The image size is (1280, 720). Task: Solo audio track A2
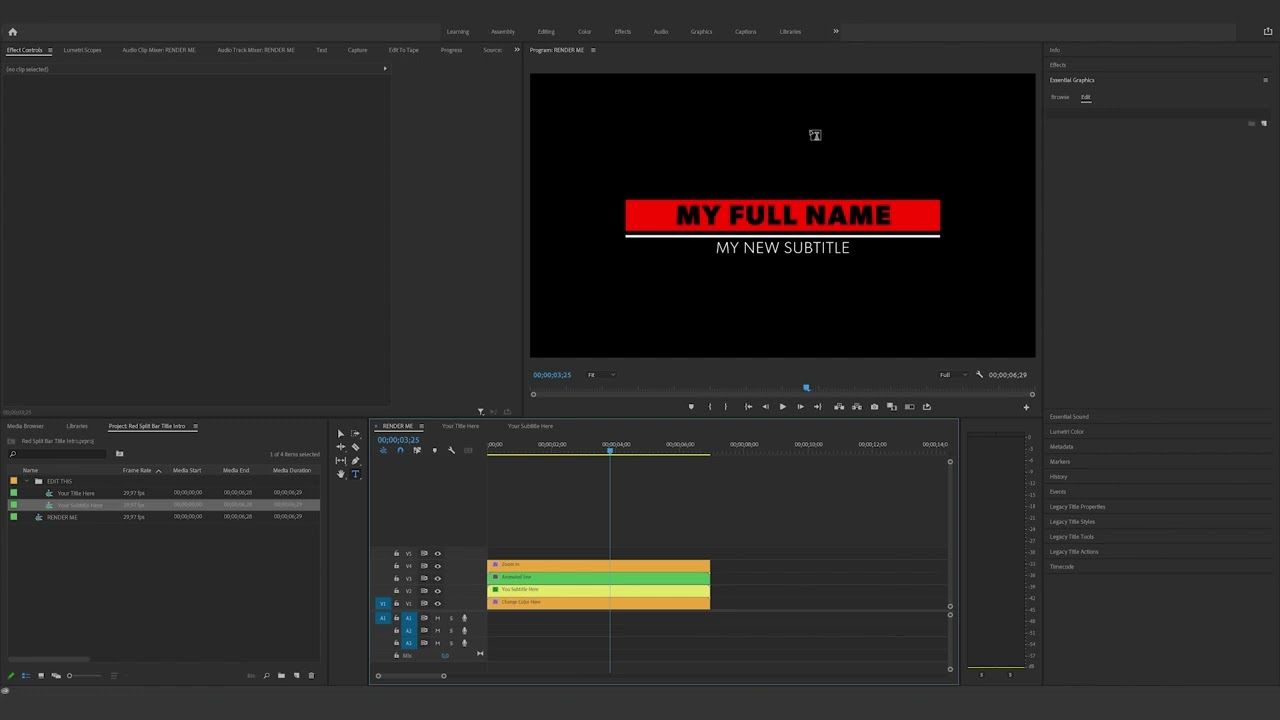pos(450,631)
